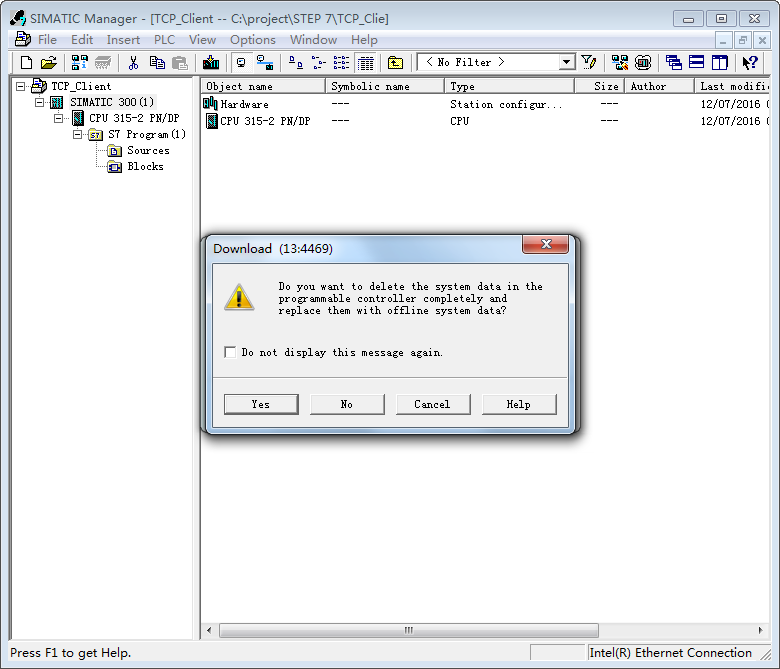The width and height of the screenshot is (780, 669).
Task: Click Cancel in the Download dialog
Action: coord(433,404)
